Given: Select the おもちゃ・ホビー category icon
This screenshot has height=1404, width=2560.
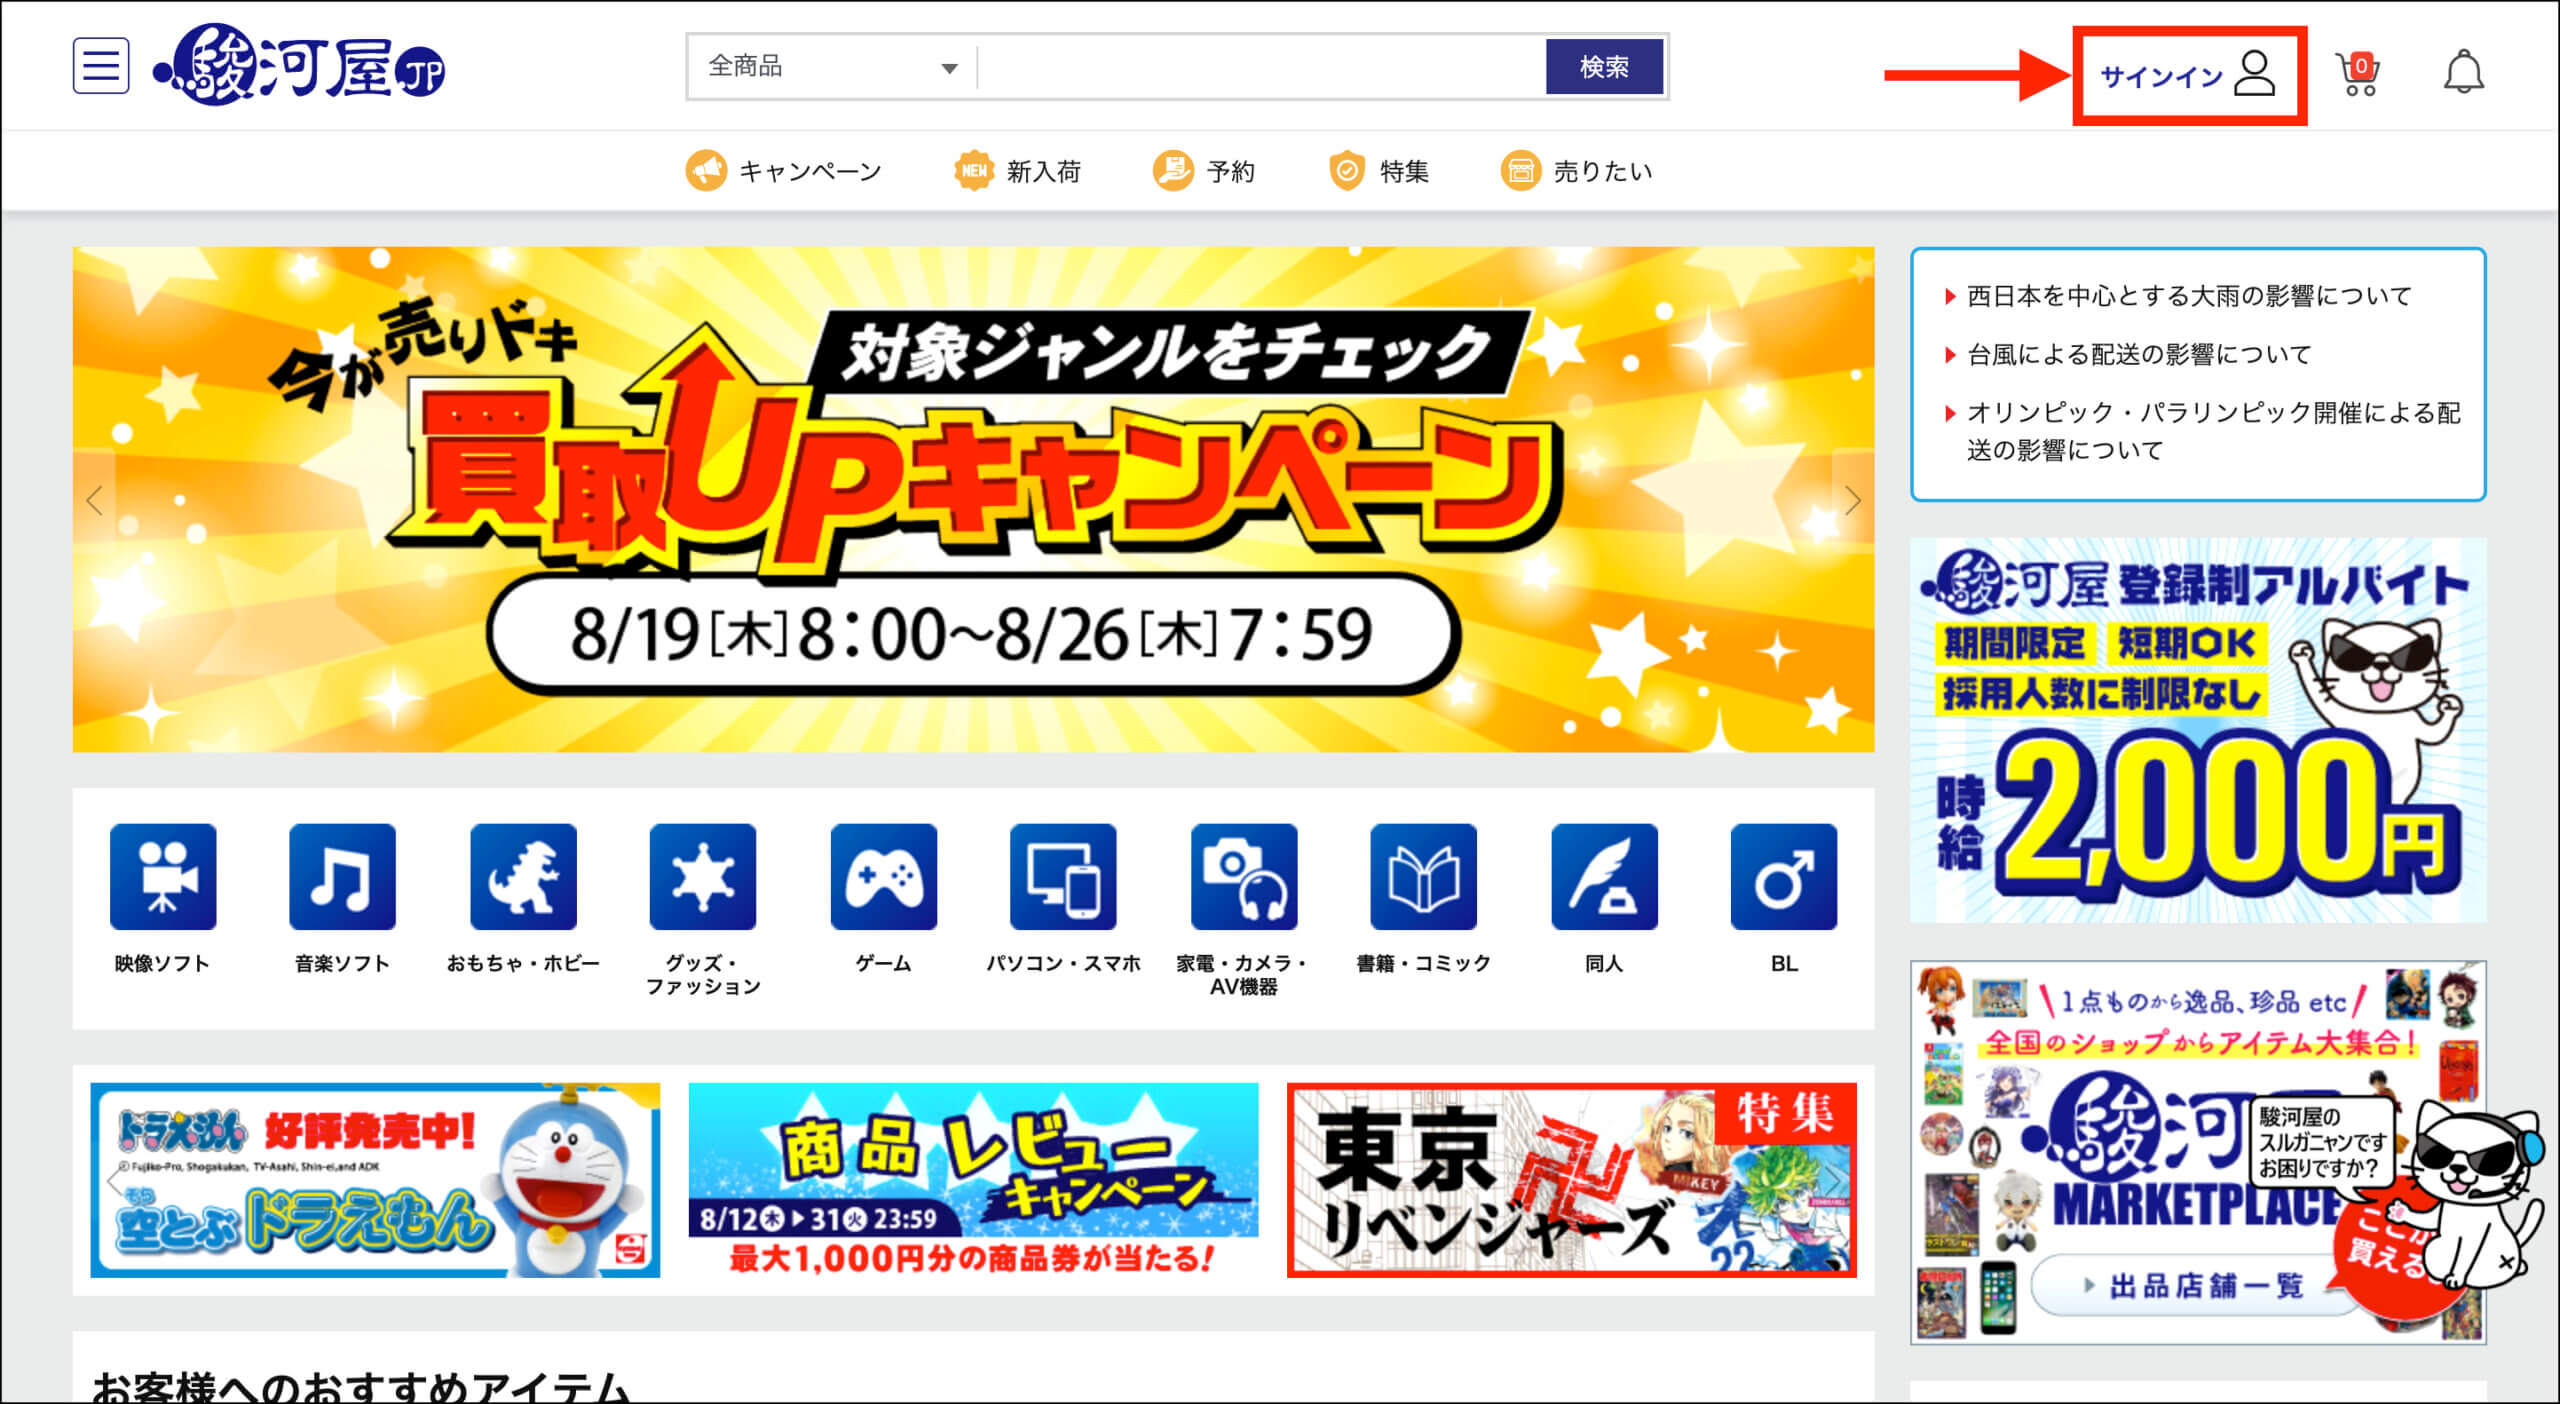Looking at the screenshot, I should (523, 877).
